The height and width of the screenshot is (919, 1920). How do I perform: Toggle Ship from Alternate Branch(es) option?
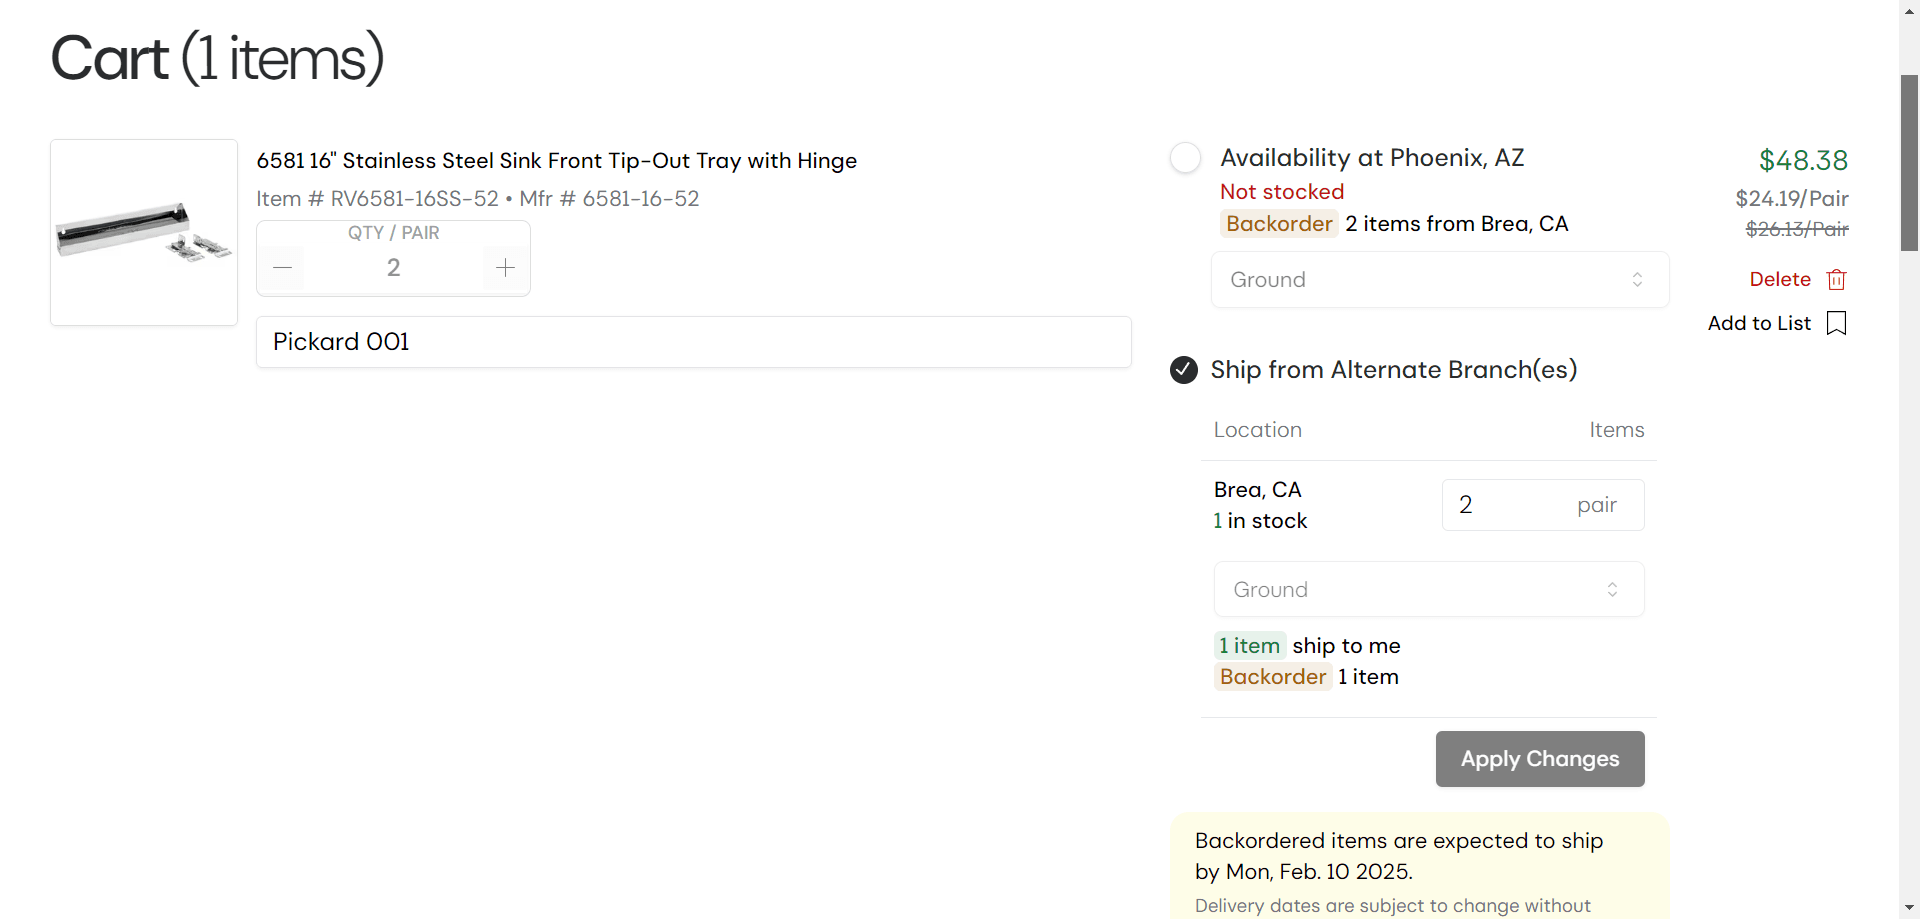pyautogui.click(x=1184, y=370)
